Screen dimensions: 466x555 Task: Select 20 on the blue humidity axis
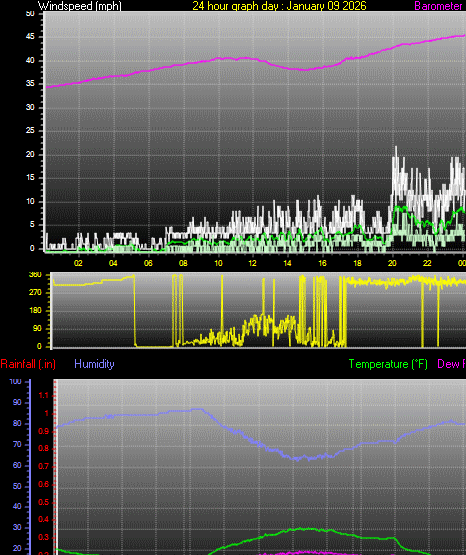[x=17, y=548]
